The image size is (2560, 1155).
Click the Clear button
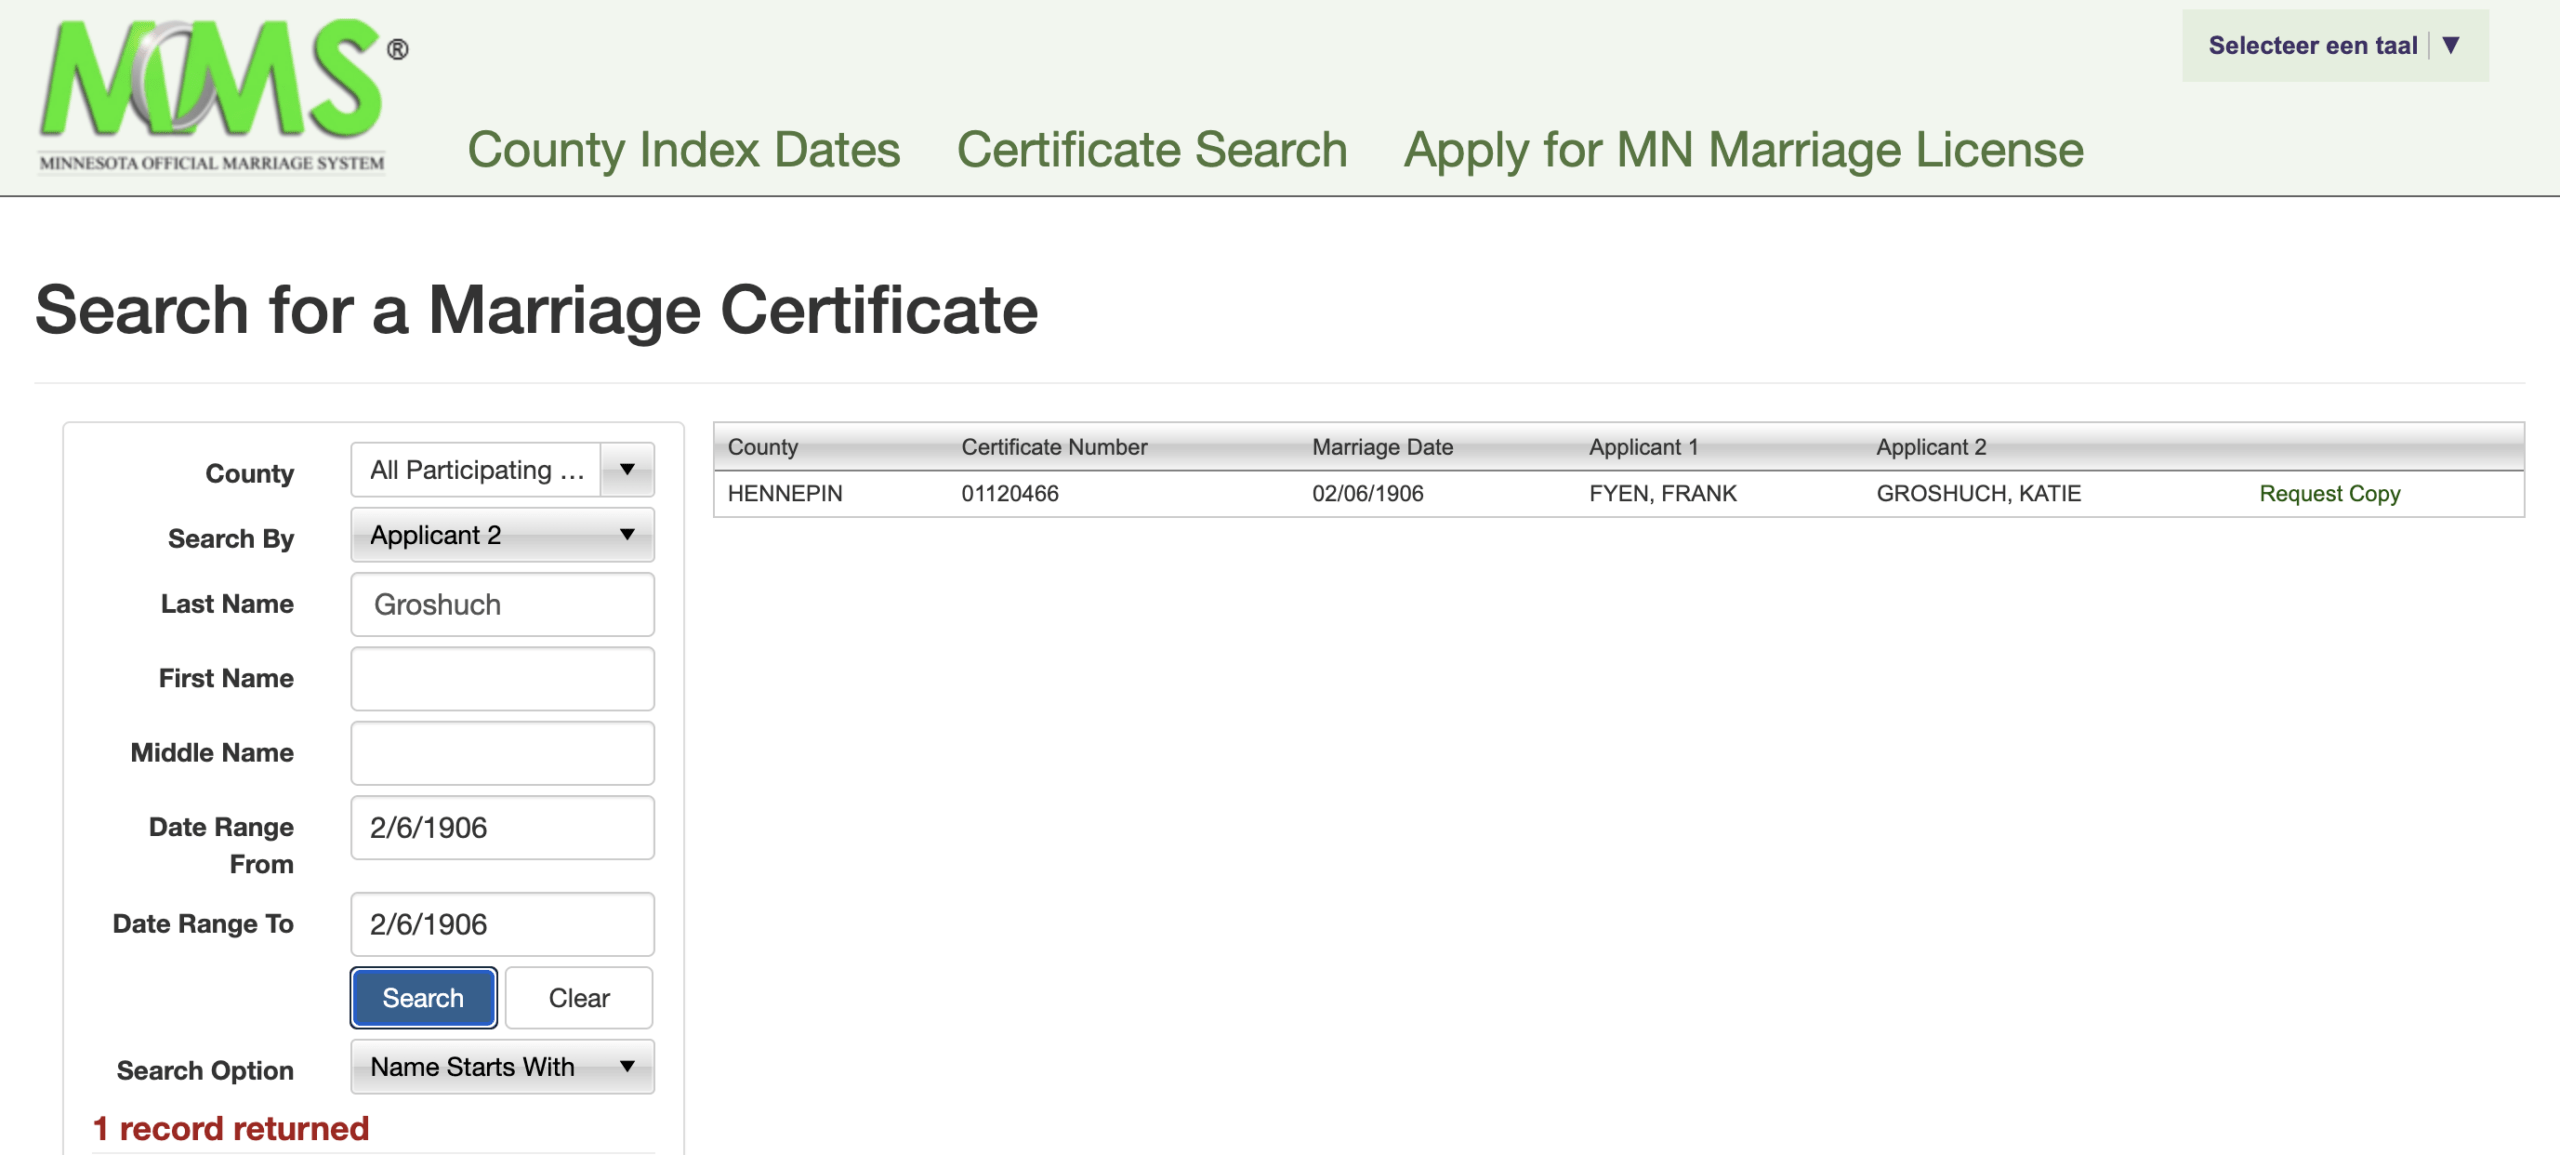tap(579, 998)
